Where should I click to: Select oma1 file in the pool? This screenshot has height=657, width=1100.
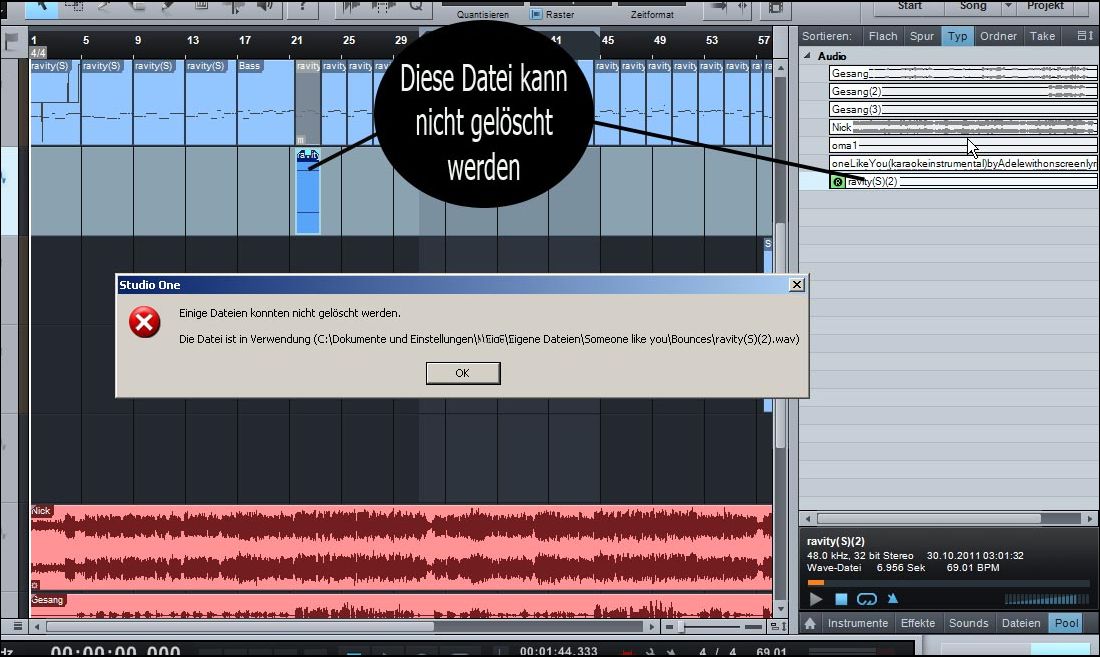[x=962, y=146]
